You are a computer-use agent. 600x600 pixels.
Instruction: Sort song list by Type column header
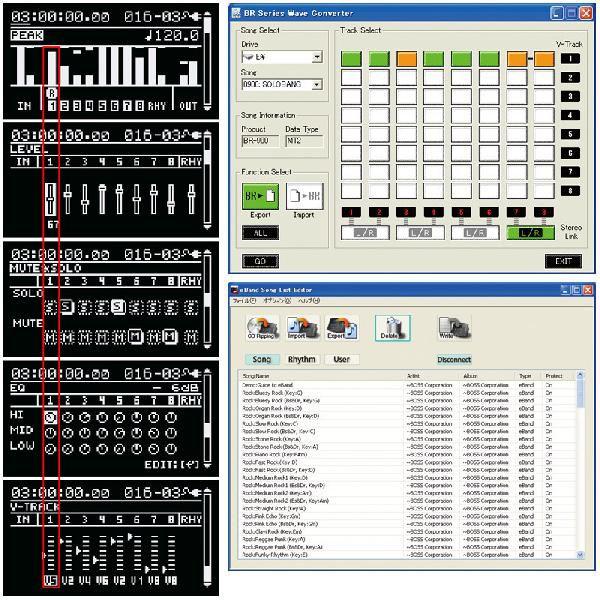coord(528,376)
